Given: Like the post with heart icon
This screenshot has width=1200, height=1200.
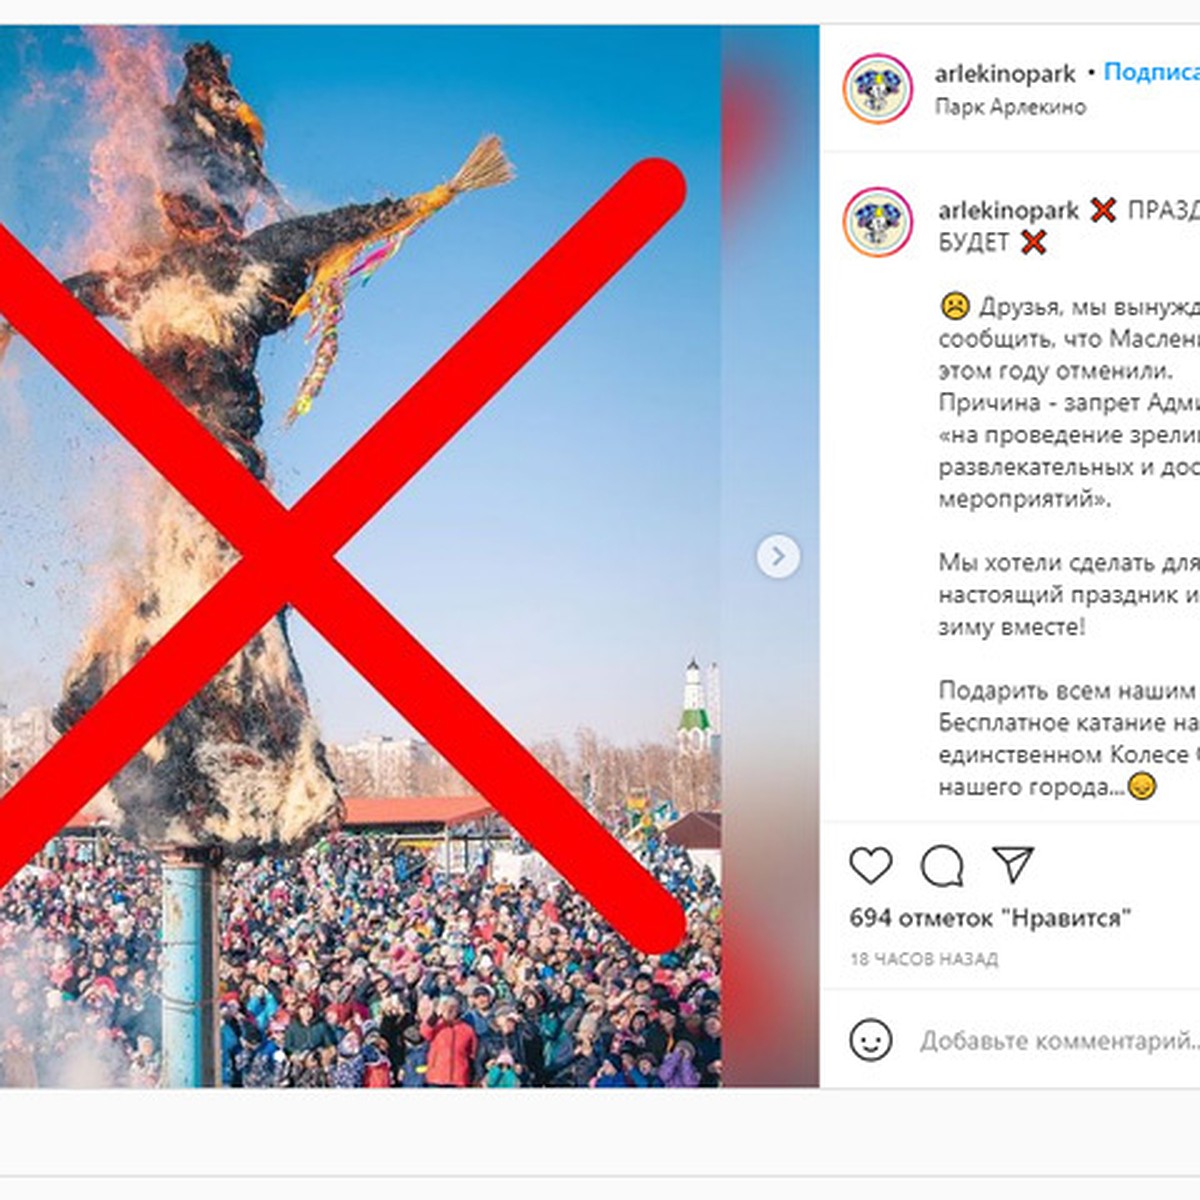Looking at the screenshot, I should [x=870, y=865].
